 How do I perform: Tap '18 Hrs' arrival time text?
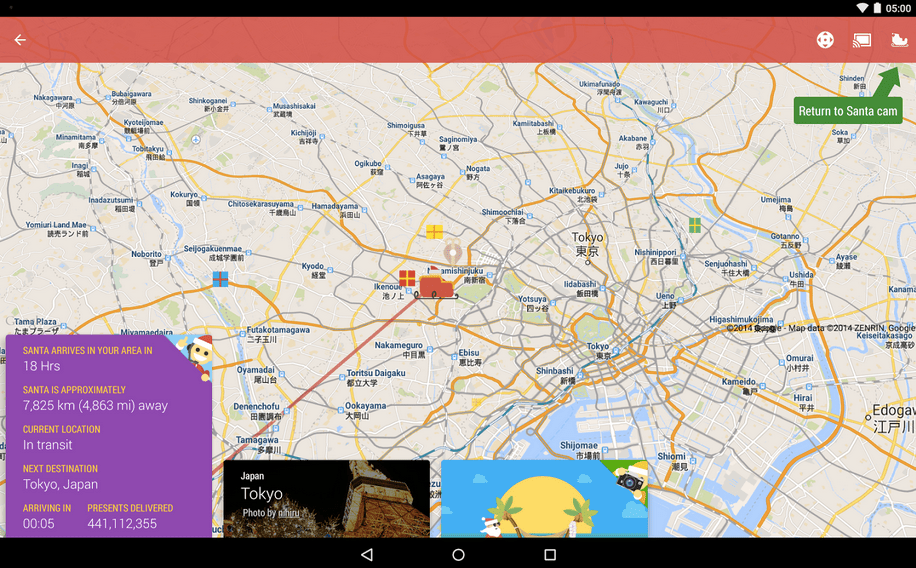coord(41,366)
